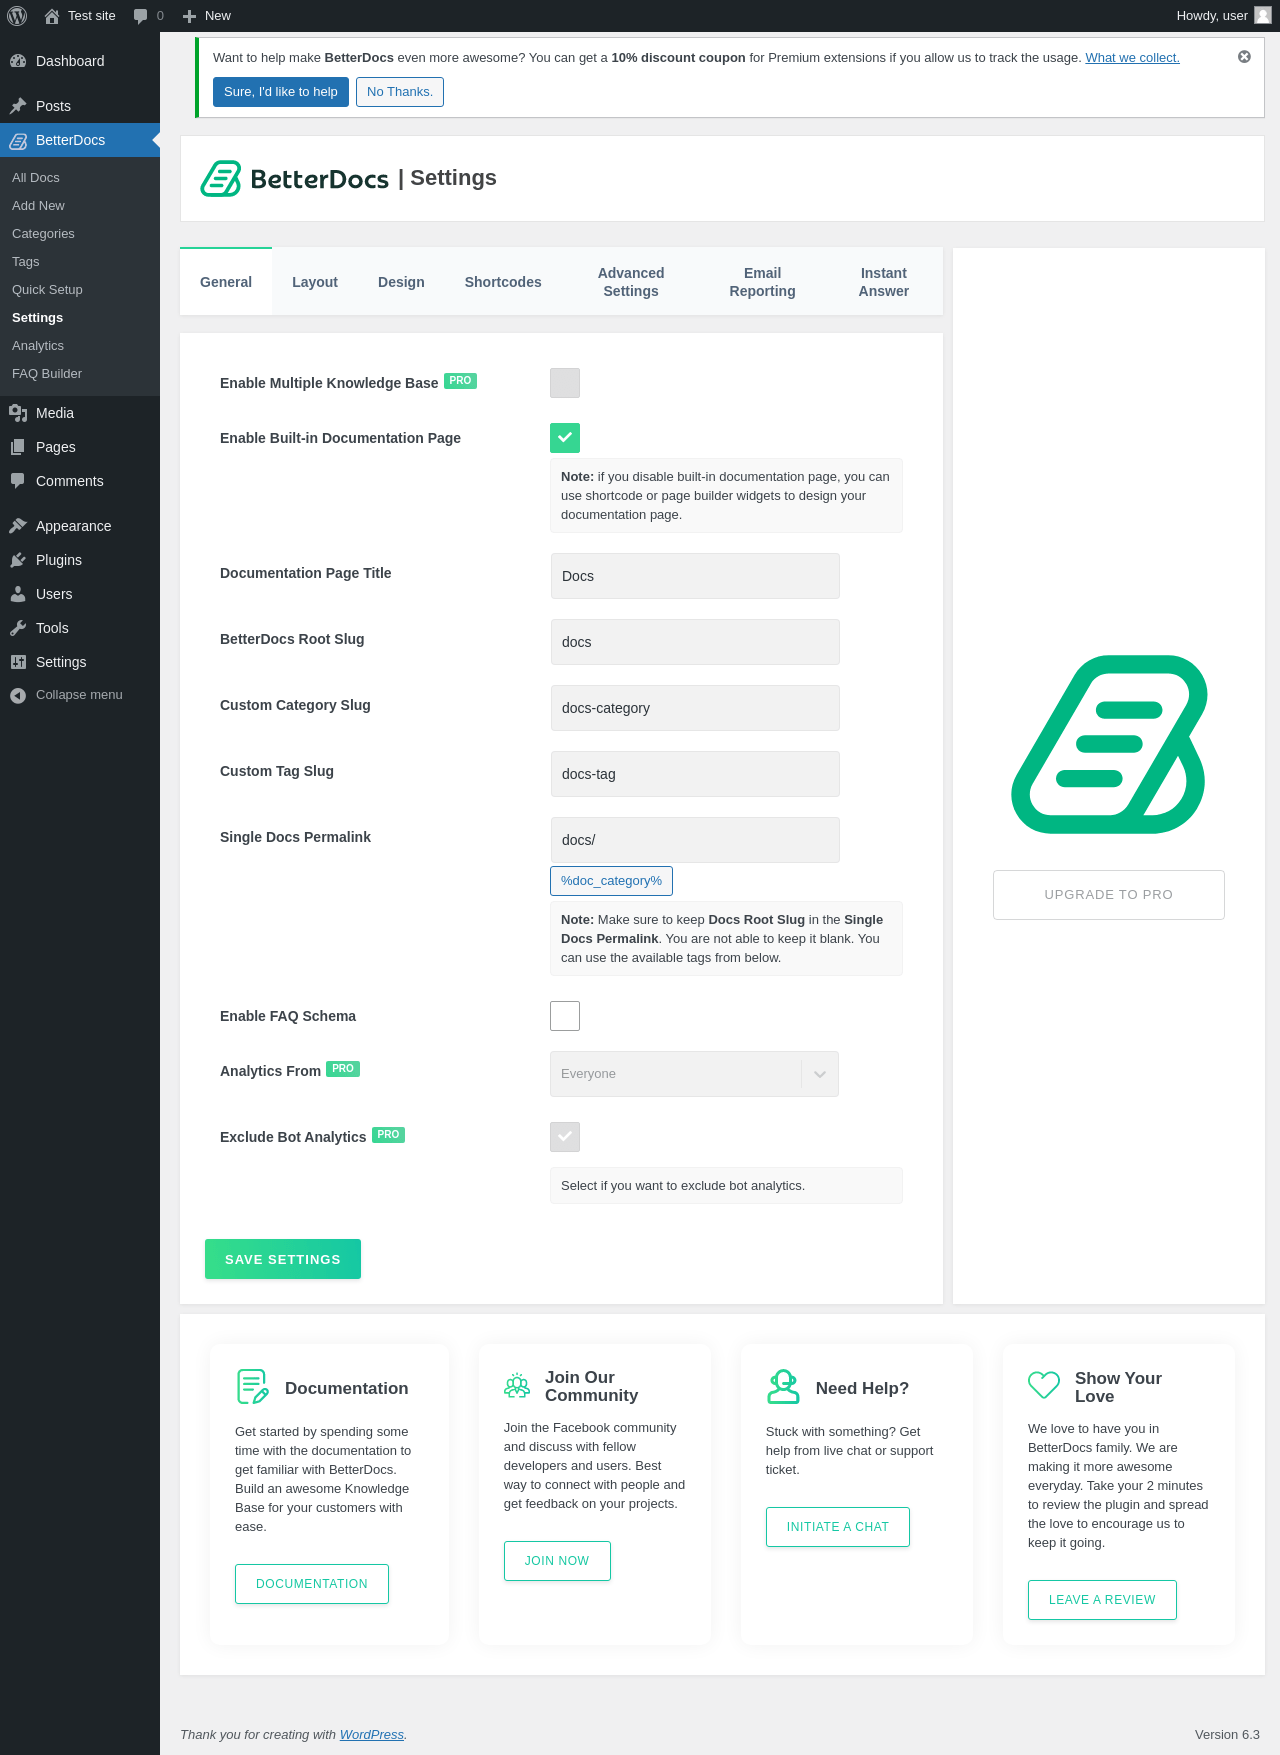Screen dimensions: 1280x1755
Task: Toggle Exclude Bot Analytics checkbox
Action: click(x=565, y=1137)
